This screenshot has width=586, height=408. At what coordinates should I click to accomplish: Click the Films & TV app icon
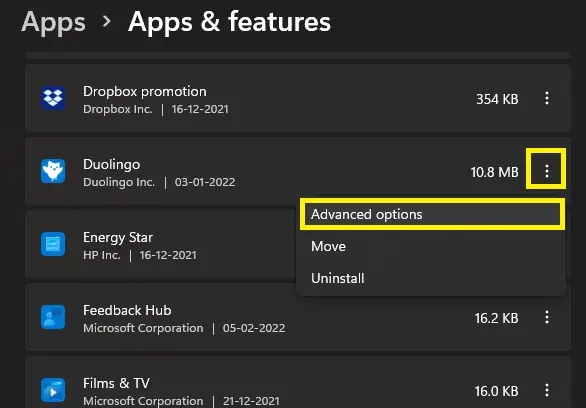(x=53, y=390)
